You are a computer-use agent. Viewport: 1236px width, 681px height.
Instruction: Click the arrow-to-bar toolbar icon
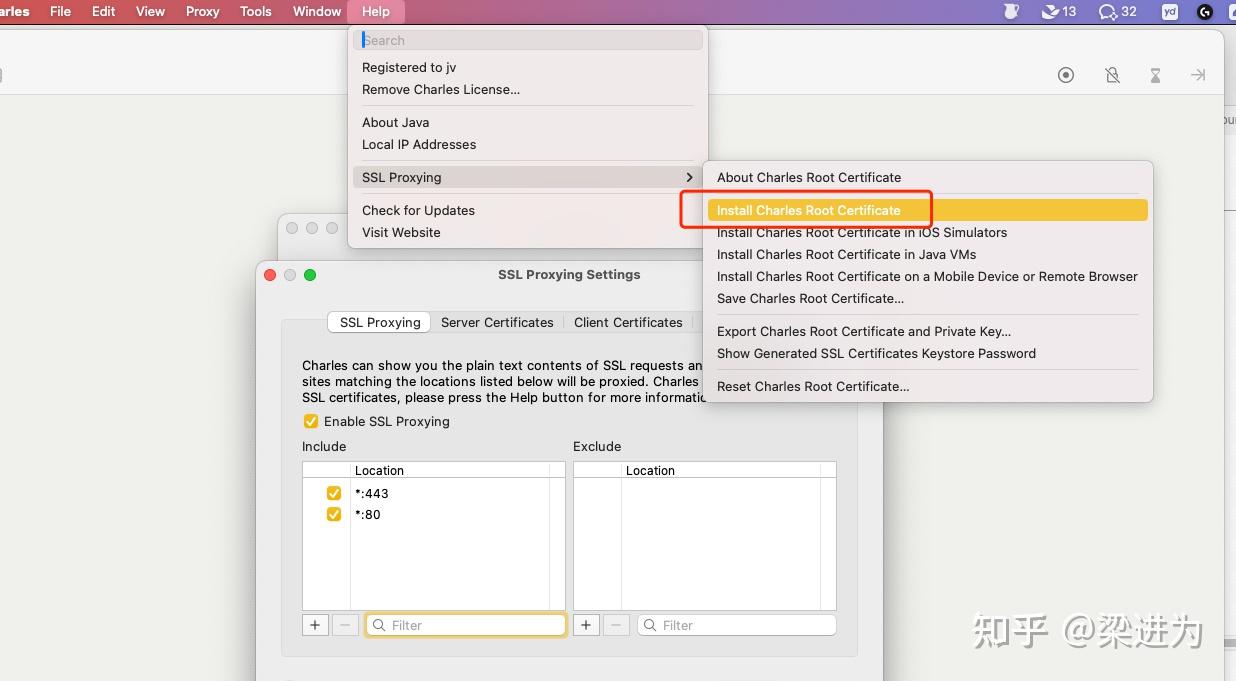pos(1198,75)
